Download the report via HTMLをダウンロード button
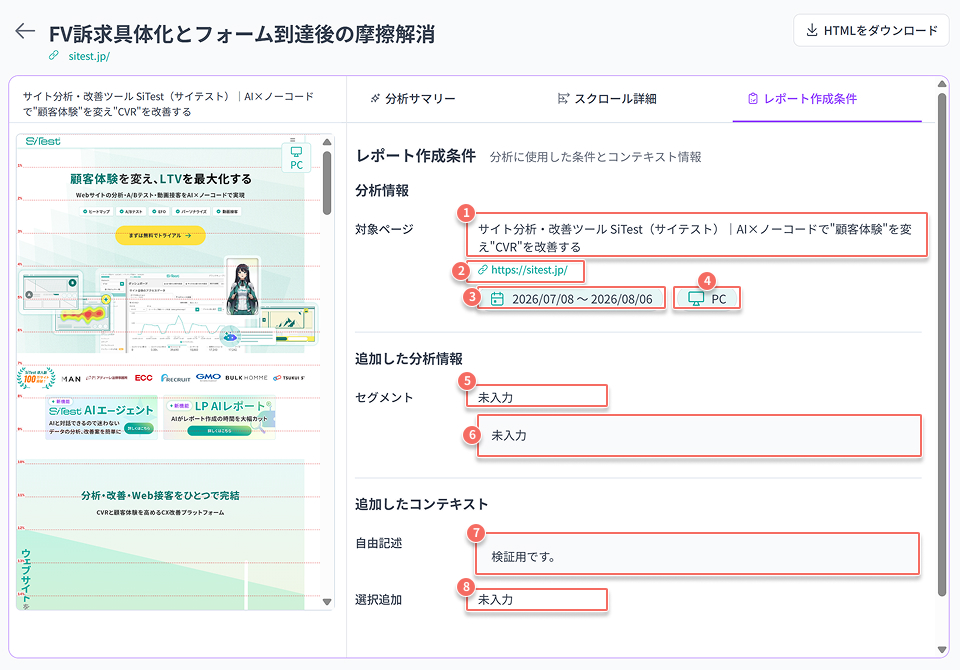This screenshot has height=670, width=960. click(x=871, y=31)
